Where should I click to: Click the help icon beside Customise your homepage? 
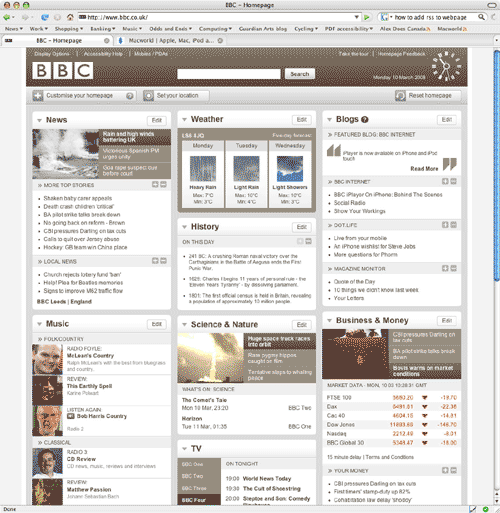coord(130,96)
